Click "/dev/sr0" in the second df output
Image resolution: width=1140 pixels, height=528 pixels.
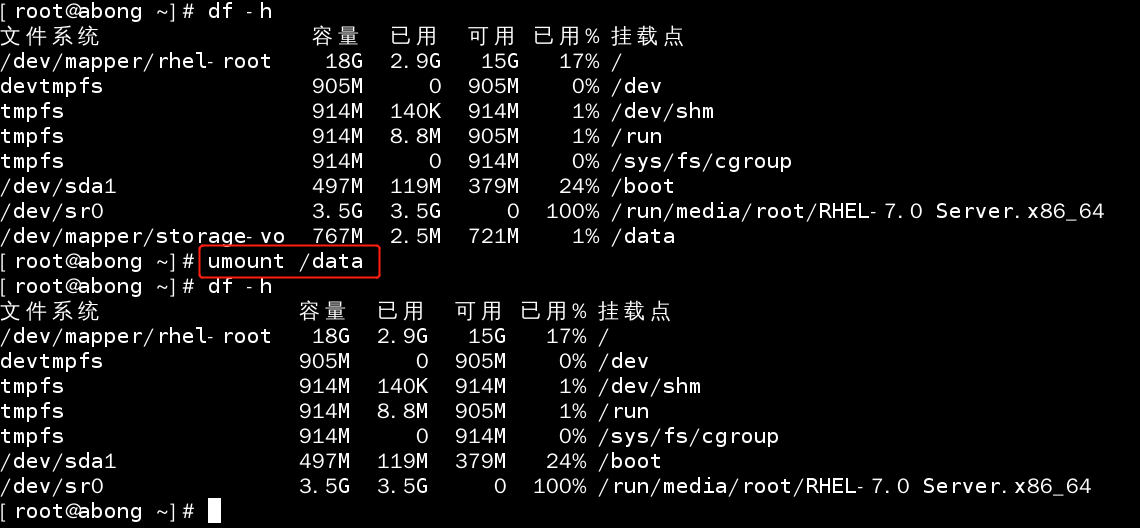point(52,487)
